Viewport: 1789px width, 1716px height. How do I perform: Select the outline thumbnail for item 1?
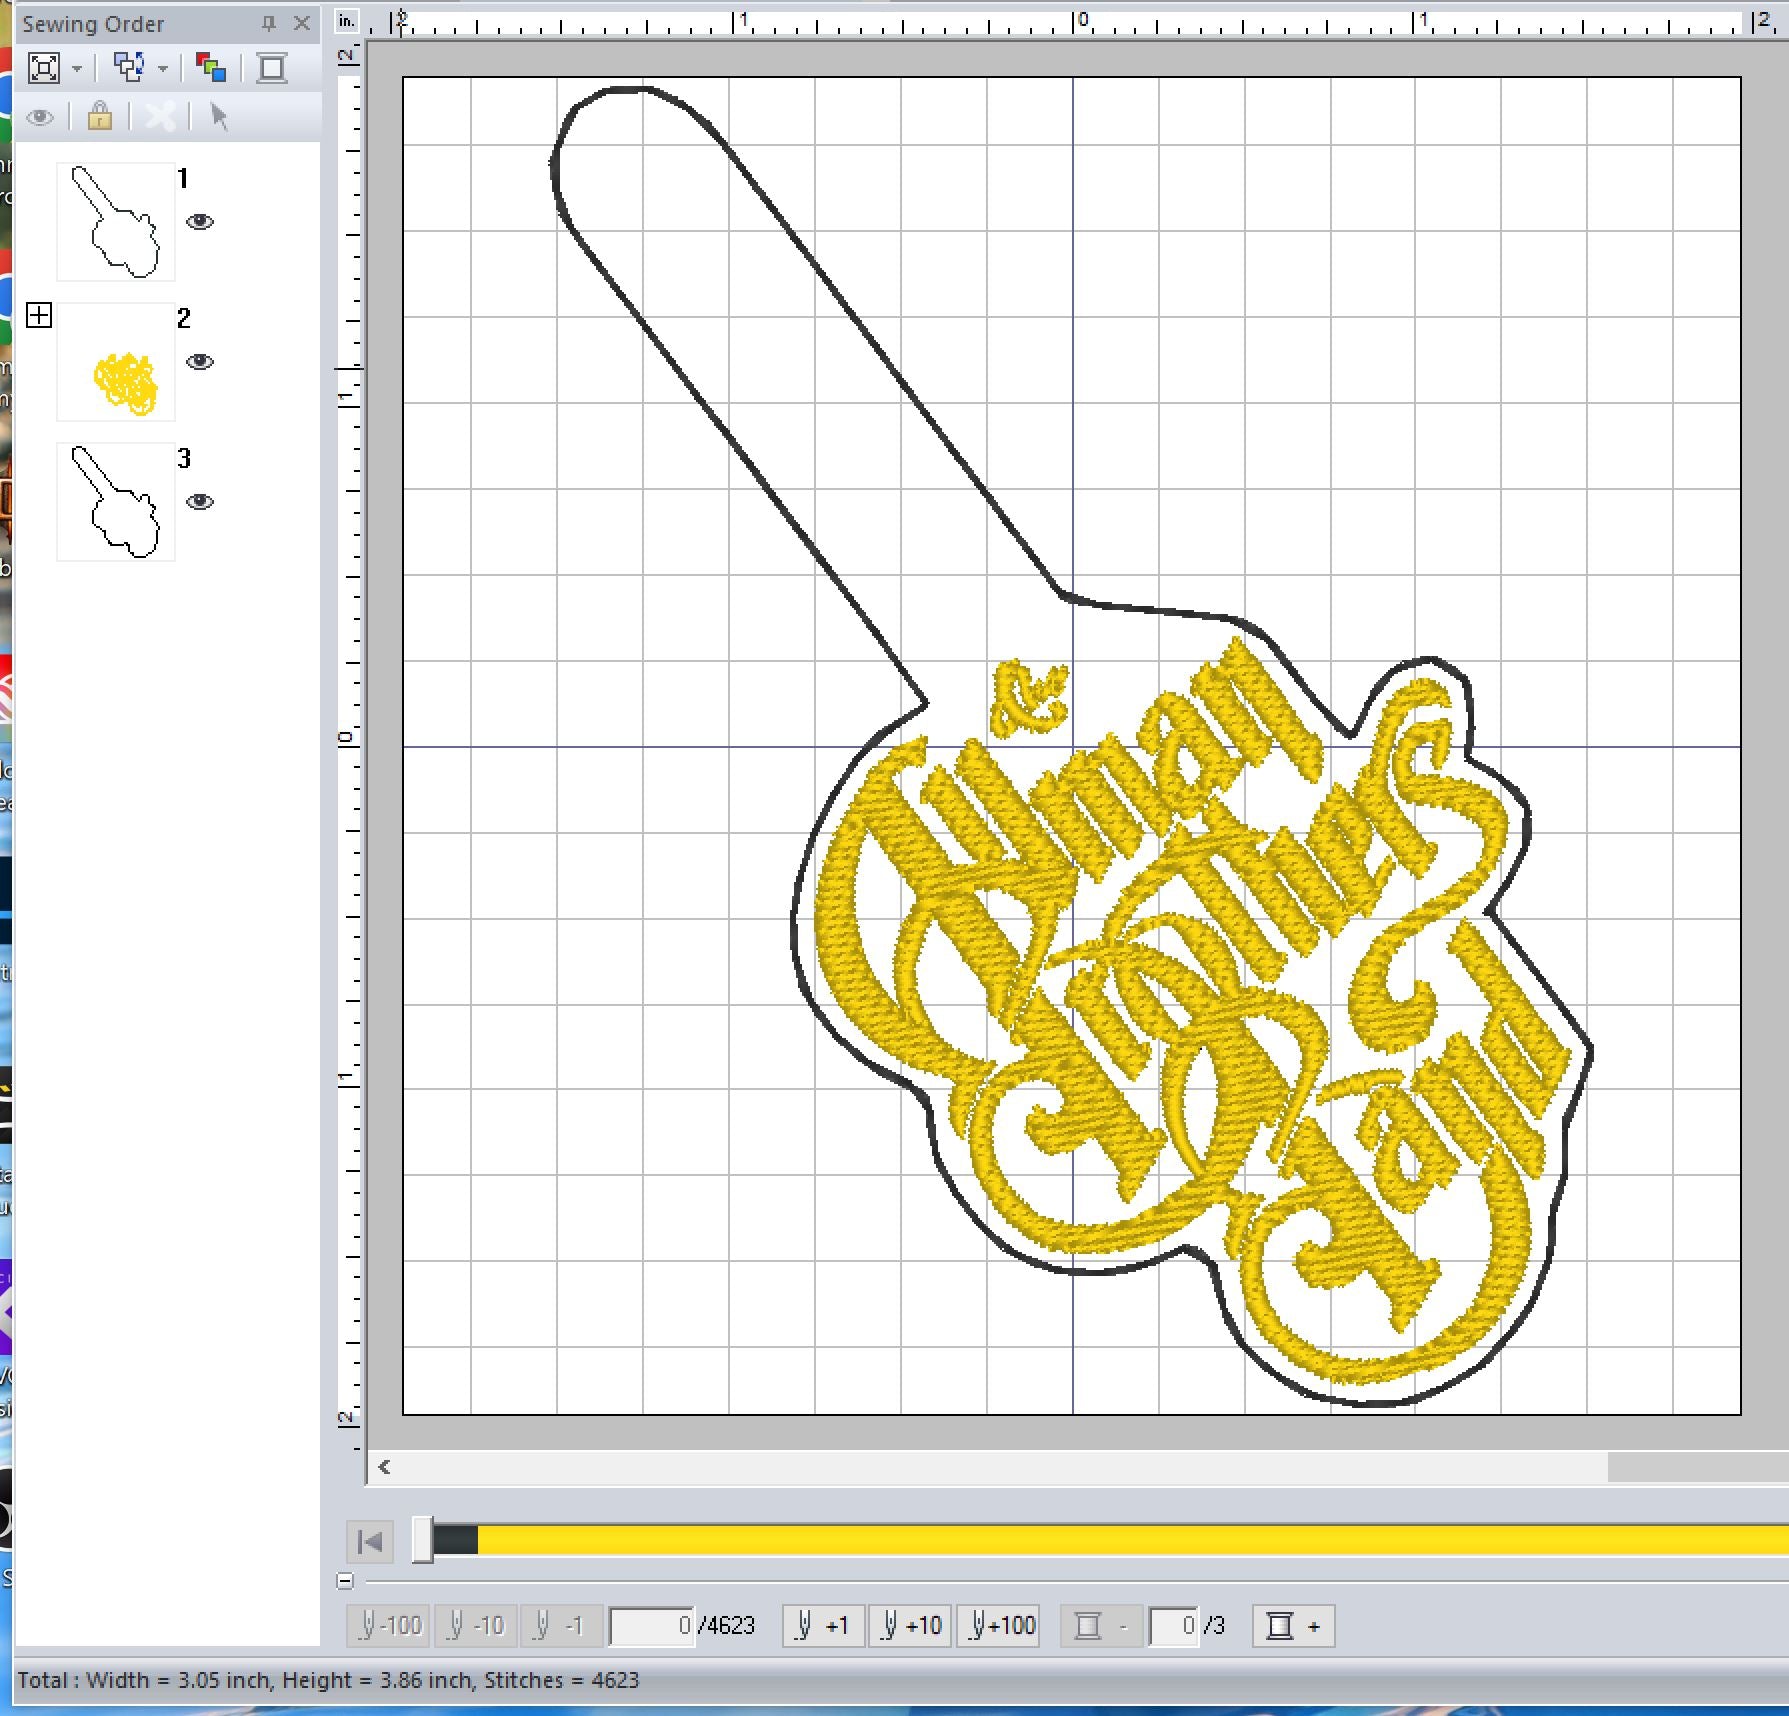(x=115, y=222)
